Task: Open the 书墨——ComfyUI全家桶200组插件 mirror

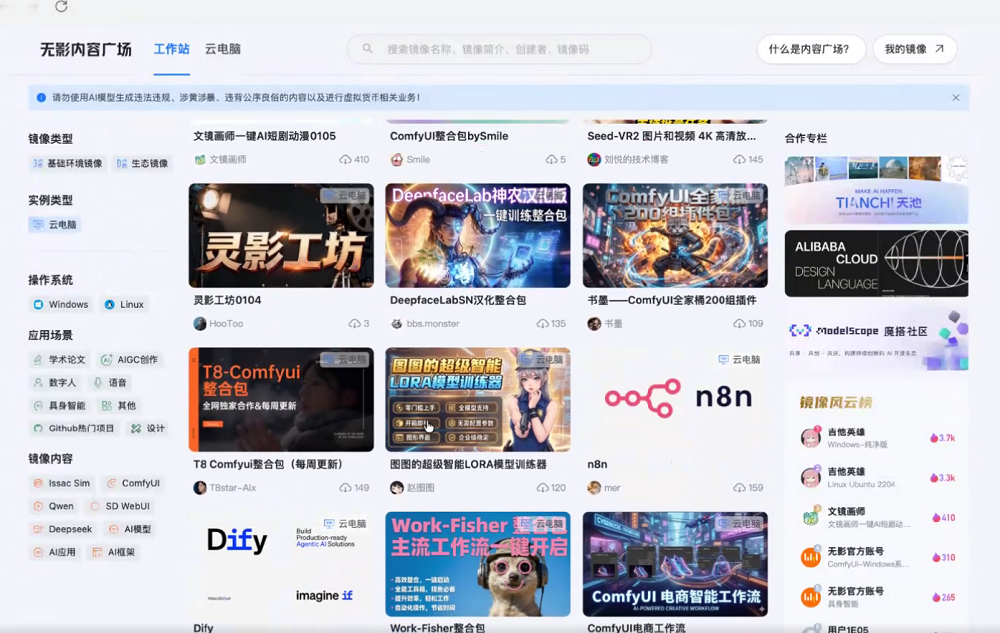Action: coord(675,234)
